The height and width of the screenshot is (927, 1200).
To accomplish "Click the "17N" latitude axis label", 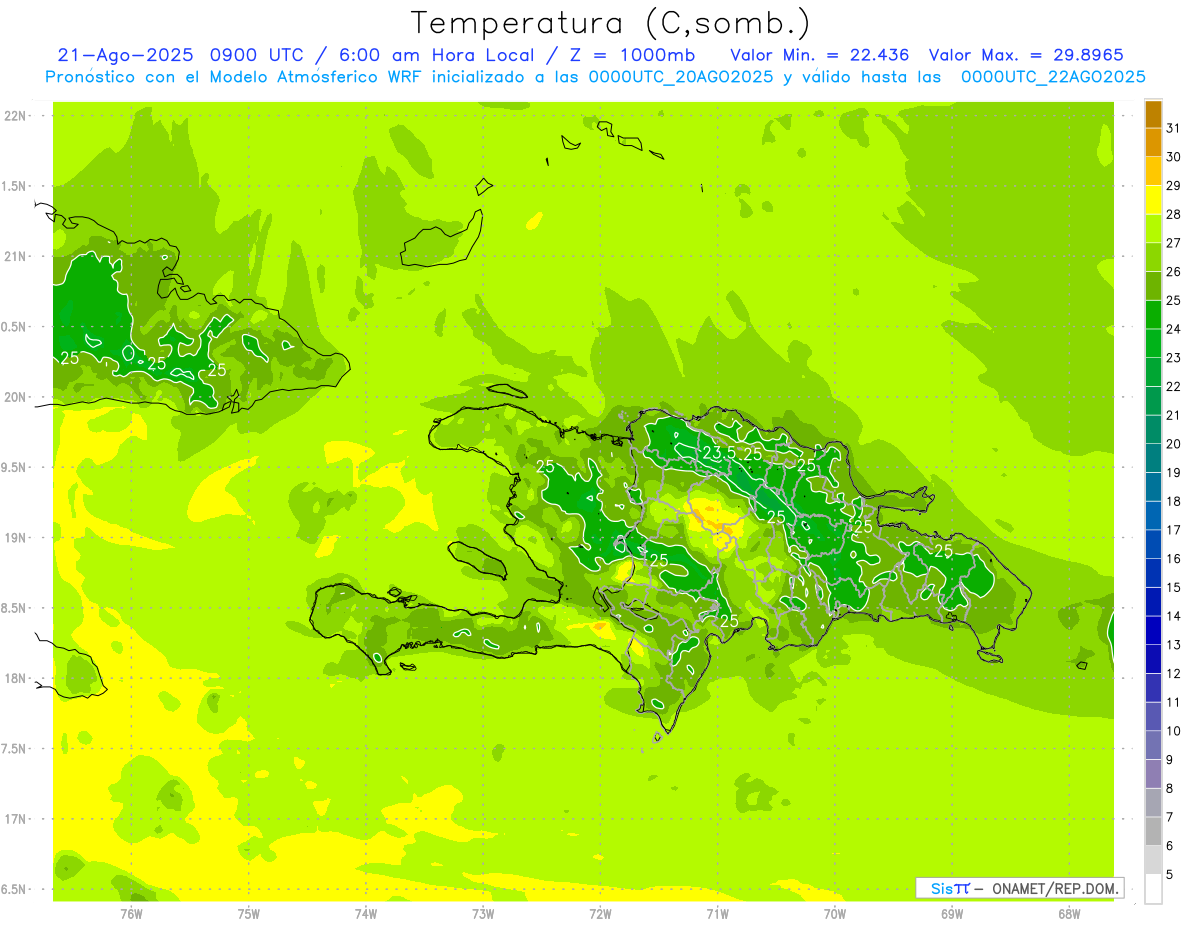I will coord(15,819).
